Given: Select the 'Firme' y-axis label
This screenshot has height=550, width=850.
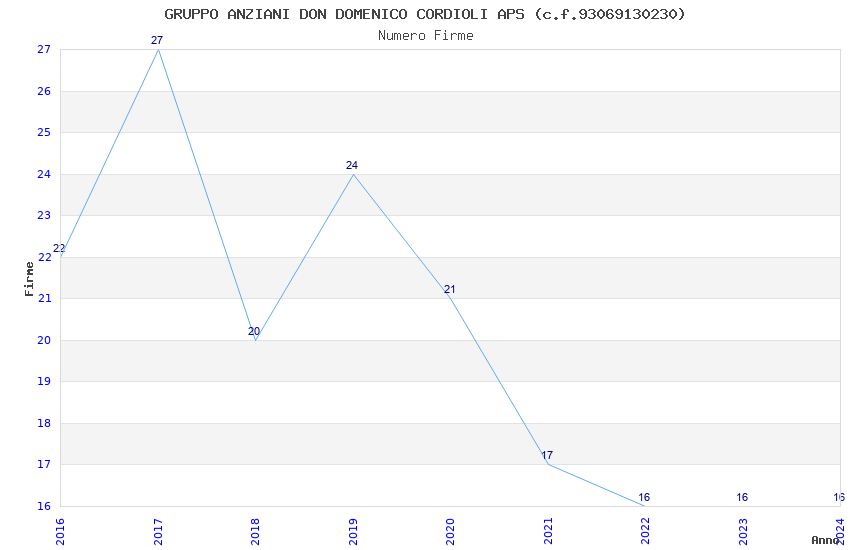Looking at the screenshot, I should [x=29, y=279].
